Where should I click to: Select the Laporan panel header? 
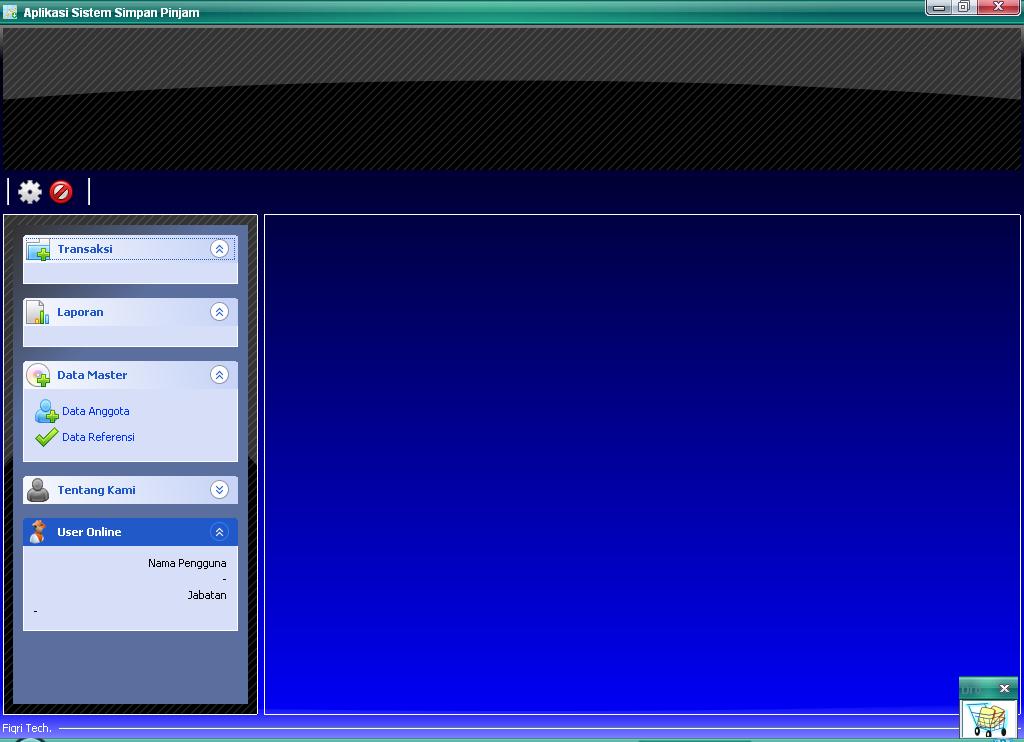coord(130,312)
